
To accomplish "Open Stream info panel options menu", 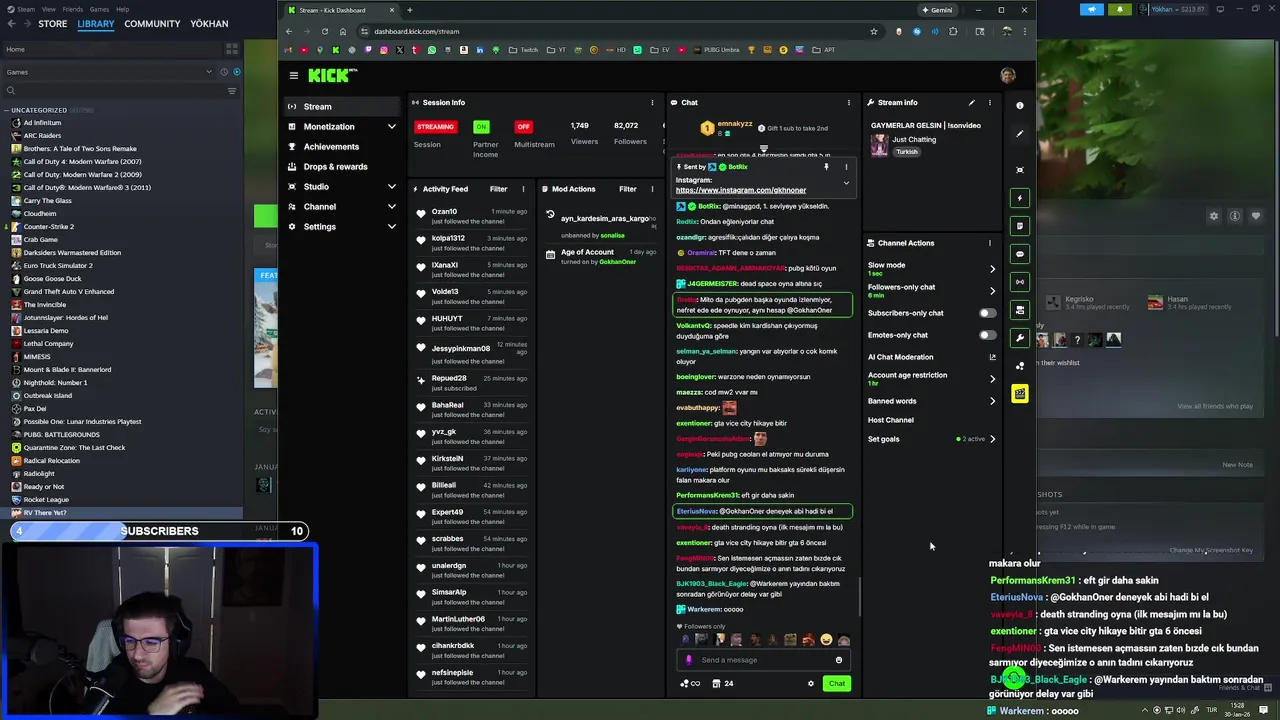I will click(990, 102).
